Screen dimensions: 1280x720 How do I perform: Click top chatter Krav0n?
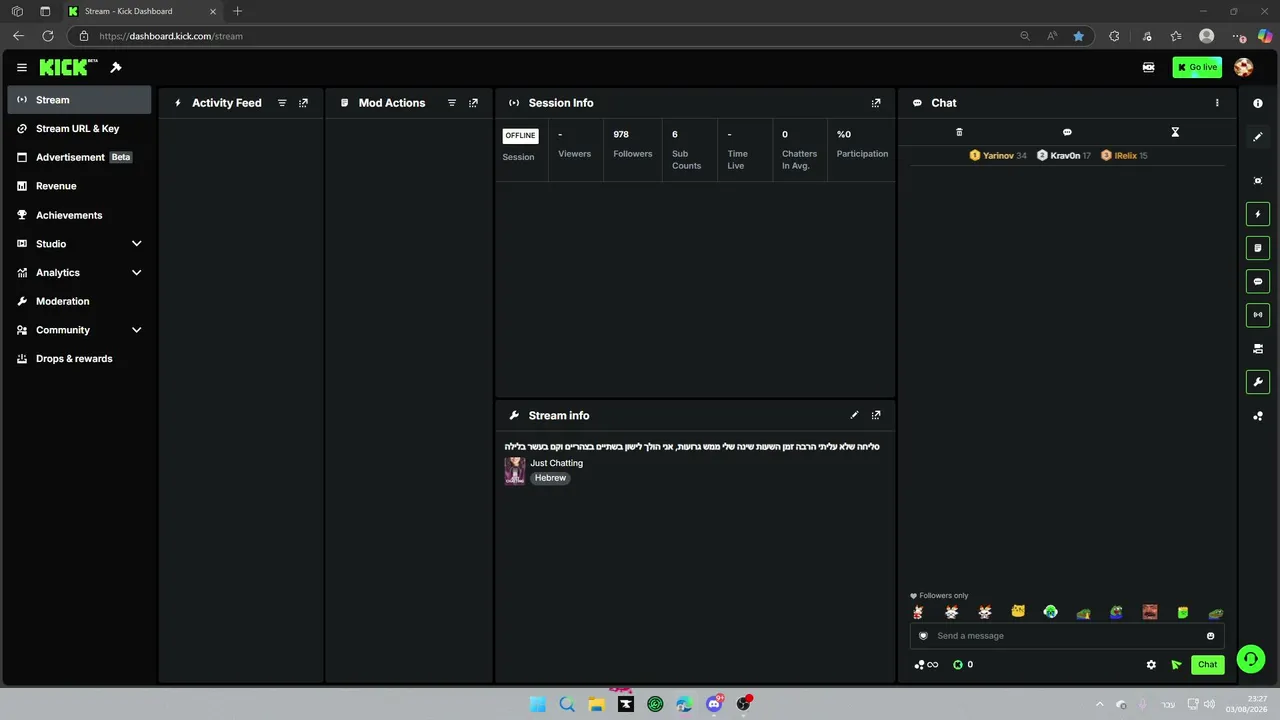tap(1064, 156)
